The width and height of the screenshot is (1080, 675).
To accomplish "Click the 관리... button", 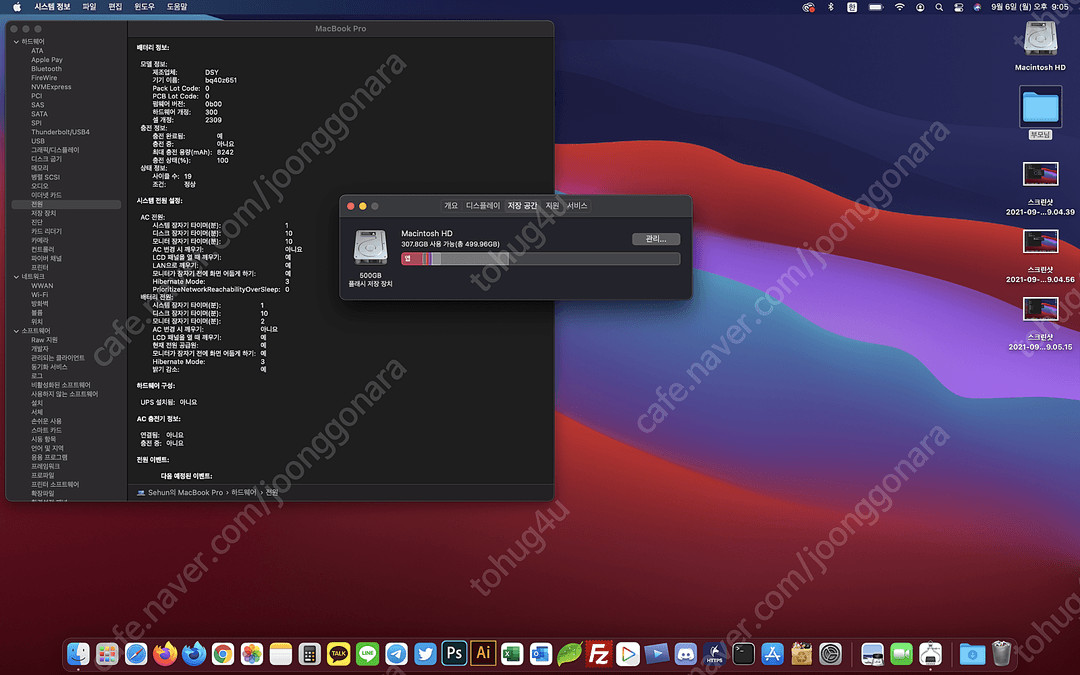I will pos(655,239).
